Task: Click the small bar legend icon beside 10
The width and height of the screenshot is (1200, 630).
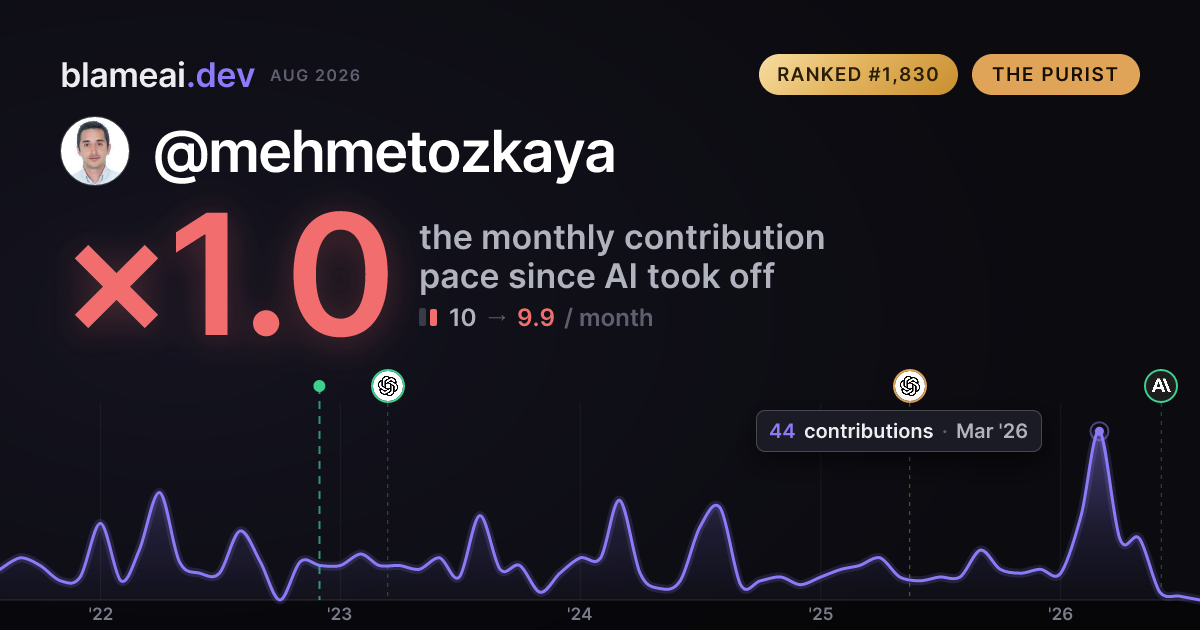Action: [x=428, y=318]
